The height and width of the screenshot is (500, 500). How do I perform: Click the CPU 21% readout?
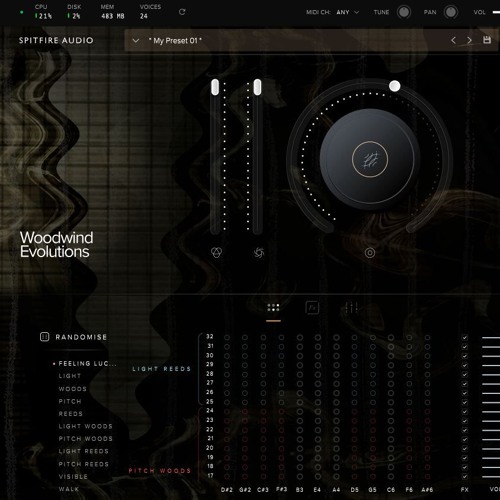(x=43, y=12)
